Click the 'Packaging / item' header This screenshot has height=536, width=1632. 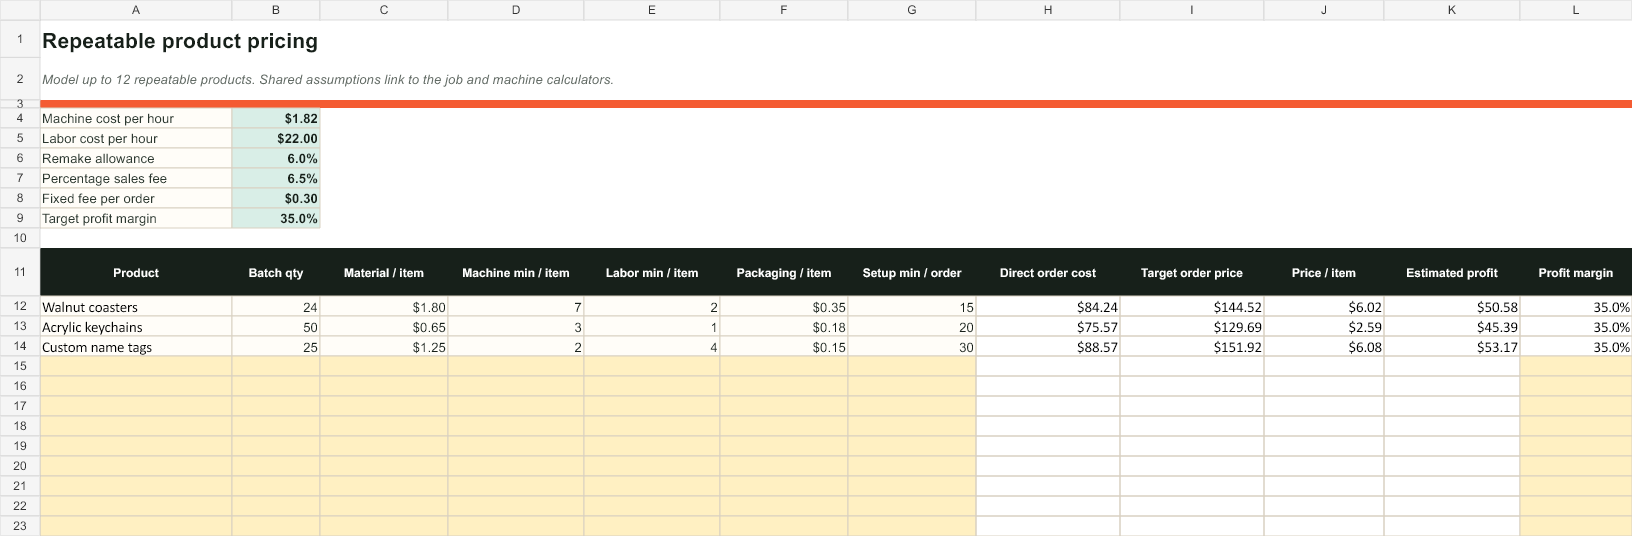pos(784,272)
